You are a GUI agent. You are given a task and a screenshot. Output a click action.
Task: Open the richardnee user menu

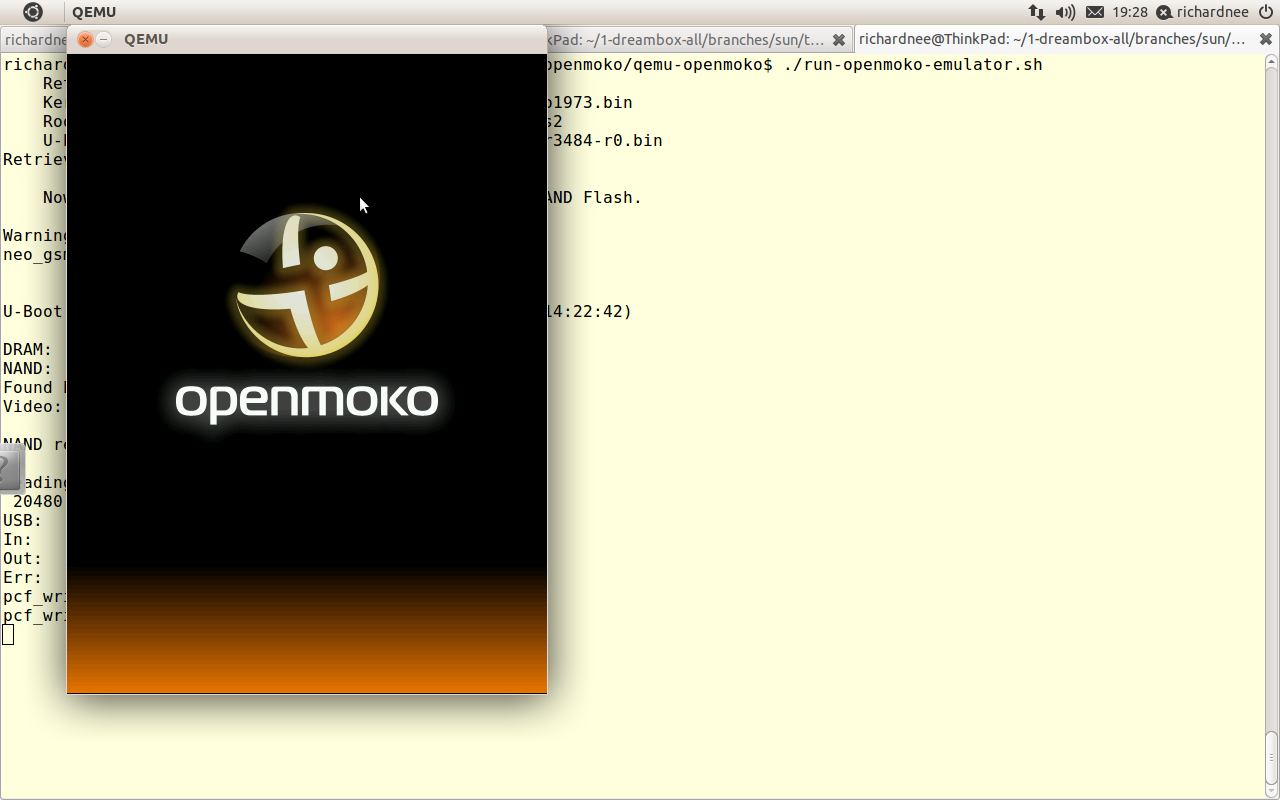1202,12
